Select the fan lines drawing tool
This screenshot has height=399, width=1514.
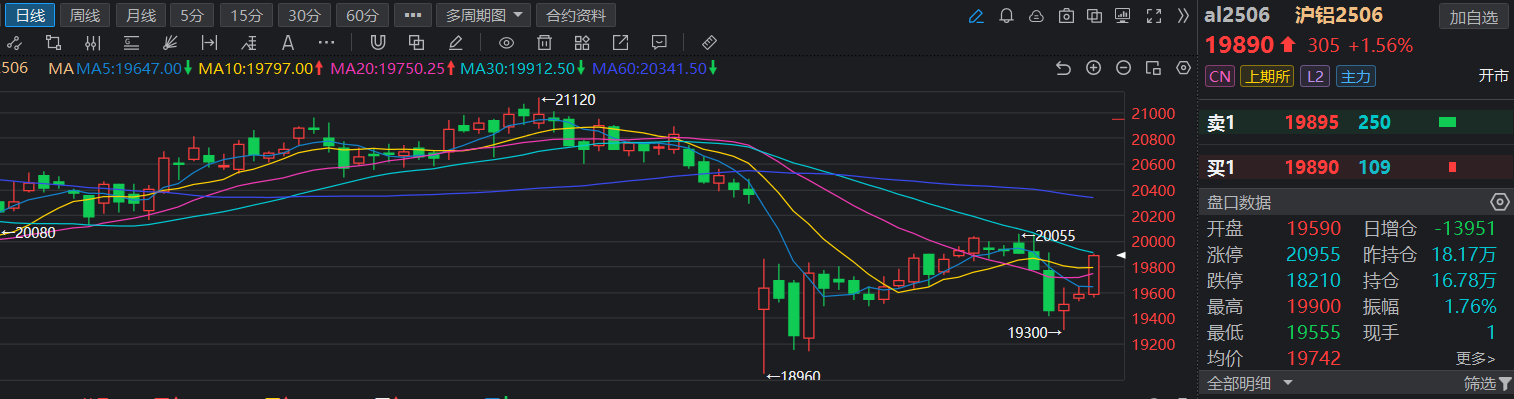(171, 42)
